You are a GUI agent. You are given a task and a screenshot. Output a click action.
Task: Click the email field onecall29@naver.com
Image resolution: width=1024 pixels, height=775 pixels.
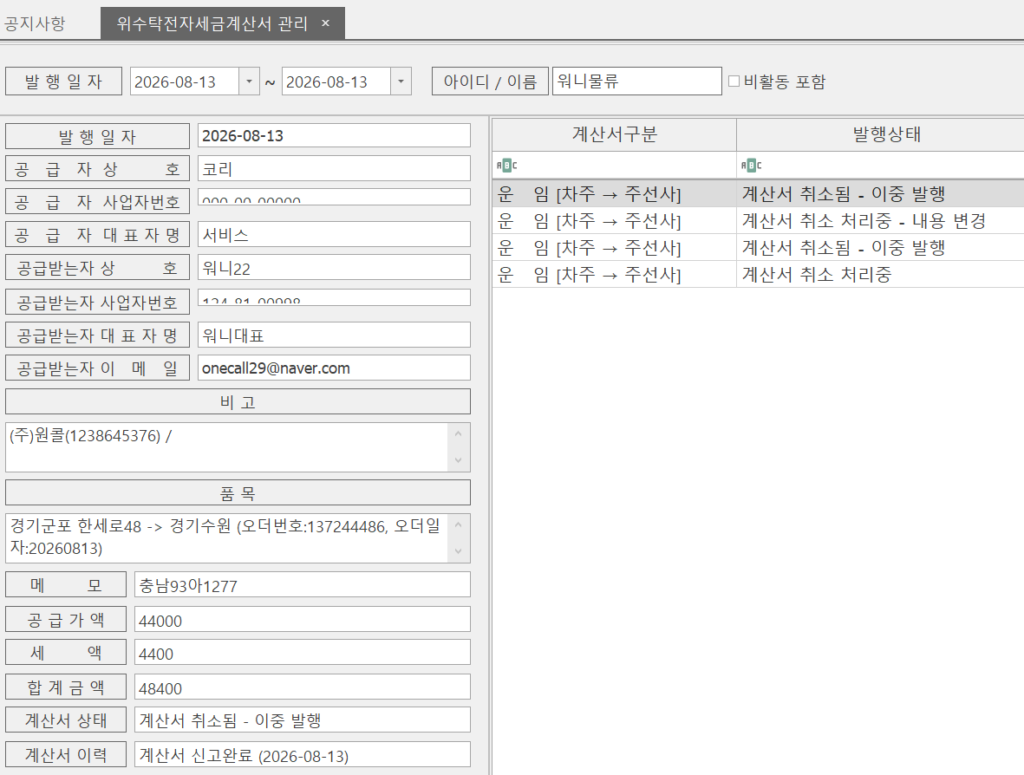coord(334,368)
